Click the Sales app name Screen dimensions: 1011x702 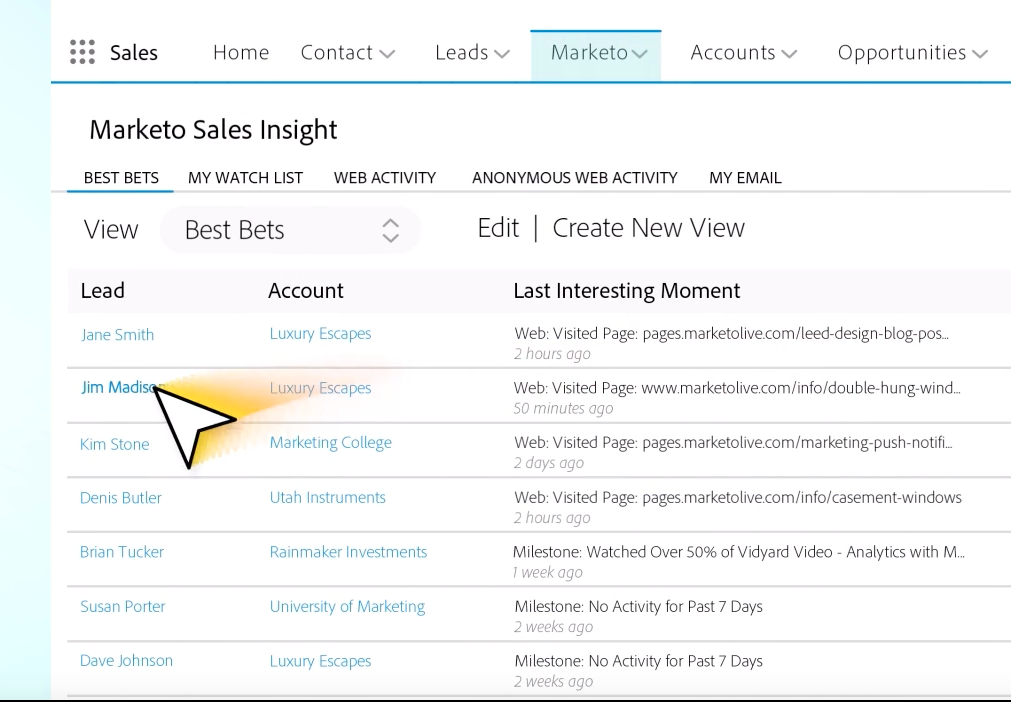tap(133, 53)
